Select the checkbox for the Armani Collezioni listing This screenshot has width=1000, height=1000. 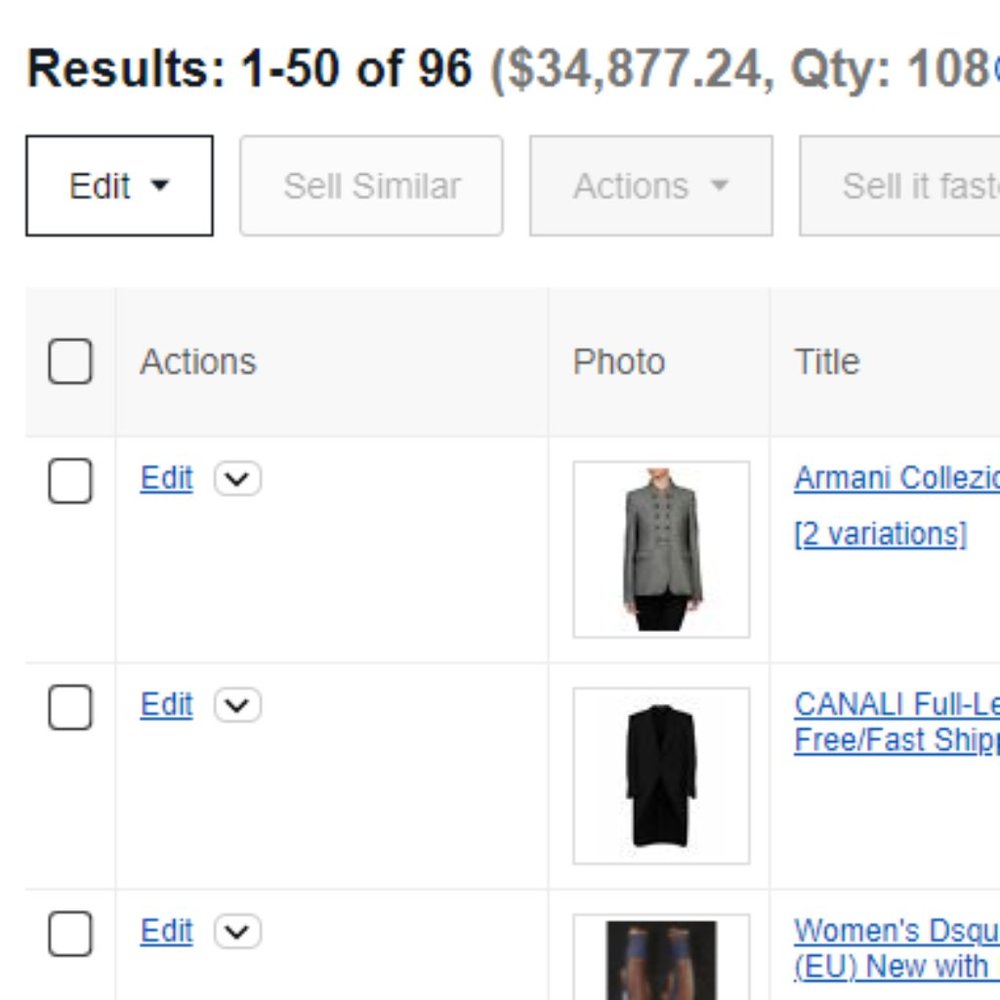pyautogui.click(x=69, y=481)
